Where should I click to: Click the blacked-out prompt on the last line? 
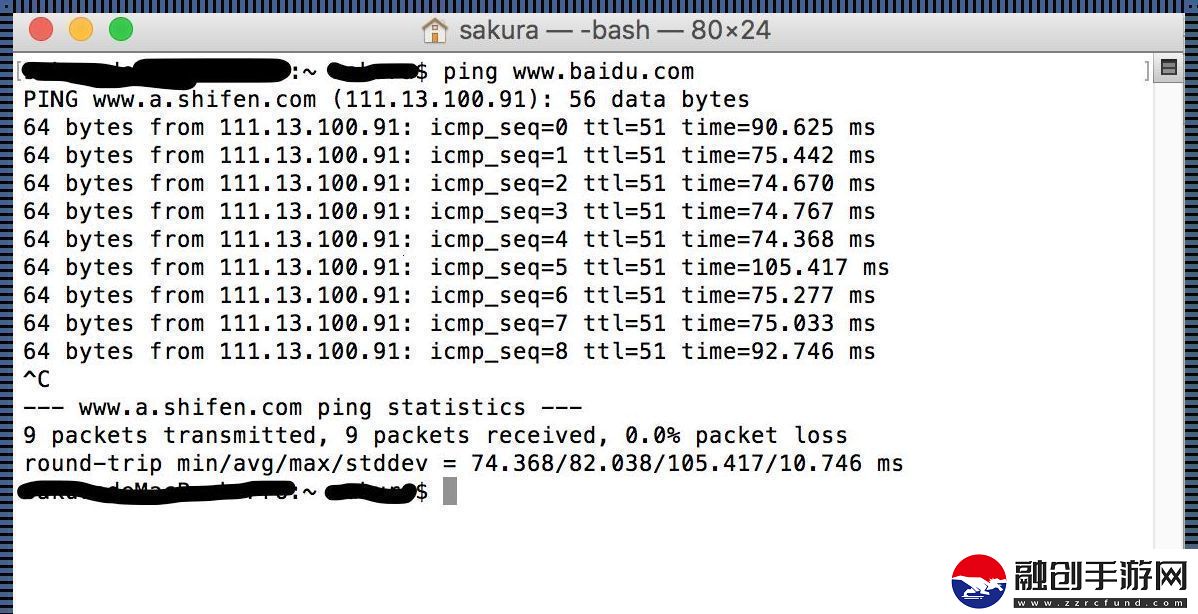(222, 491)
